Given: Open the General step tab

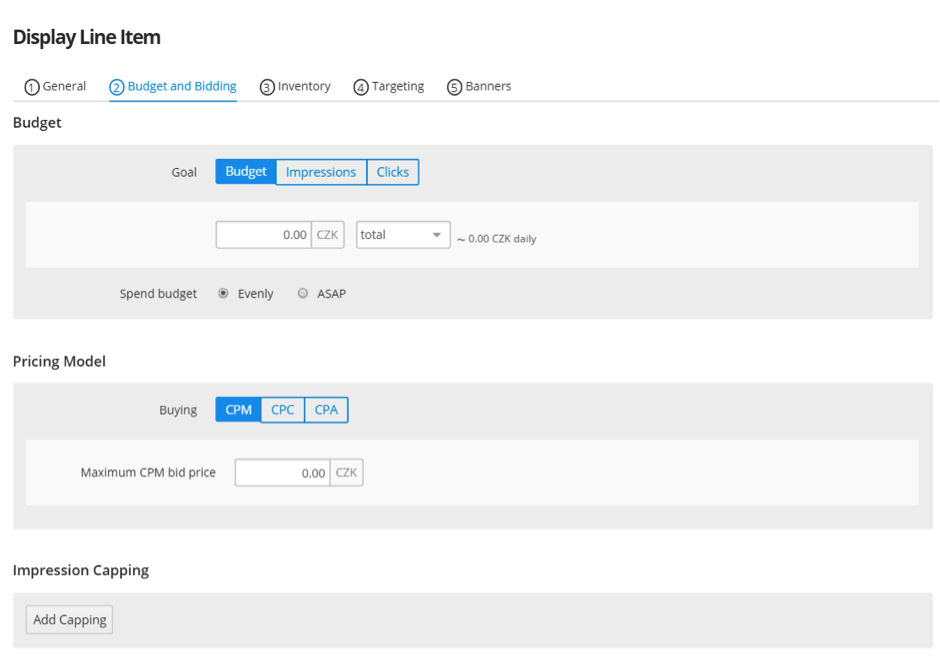Looking at the screenshot, I should click(55, 86).
